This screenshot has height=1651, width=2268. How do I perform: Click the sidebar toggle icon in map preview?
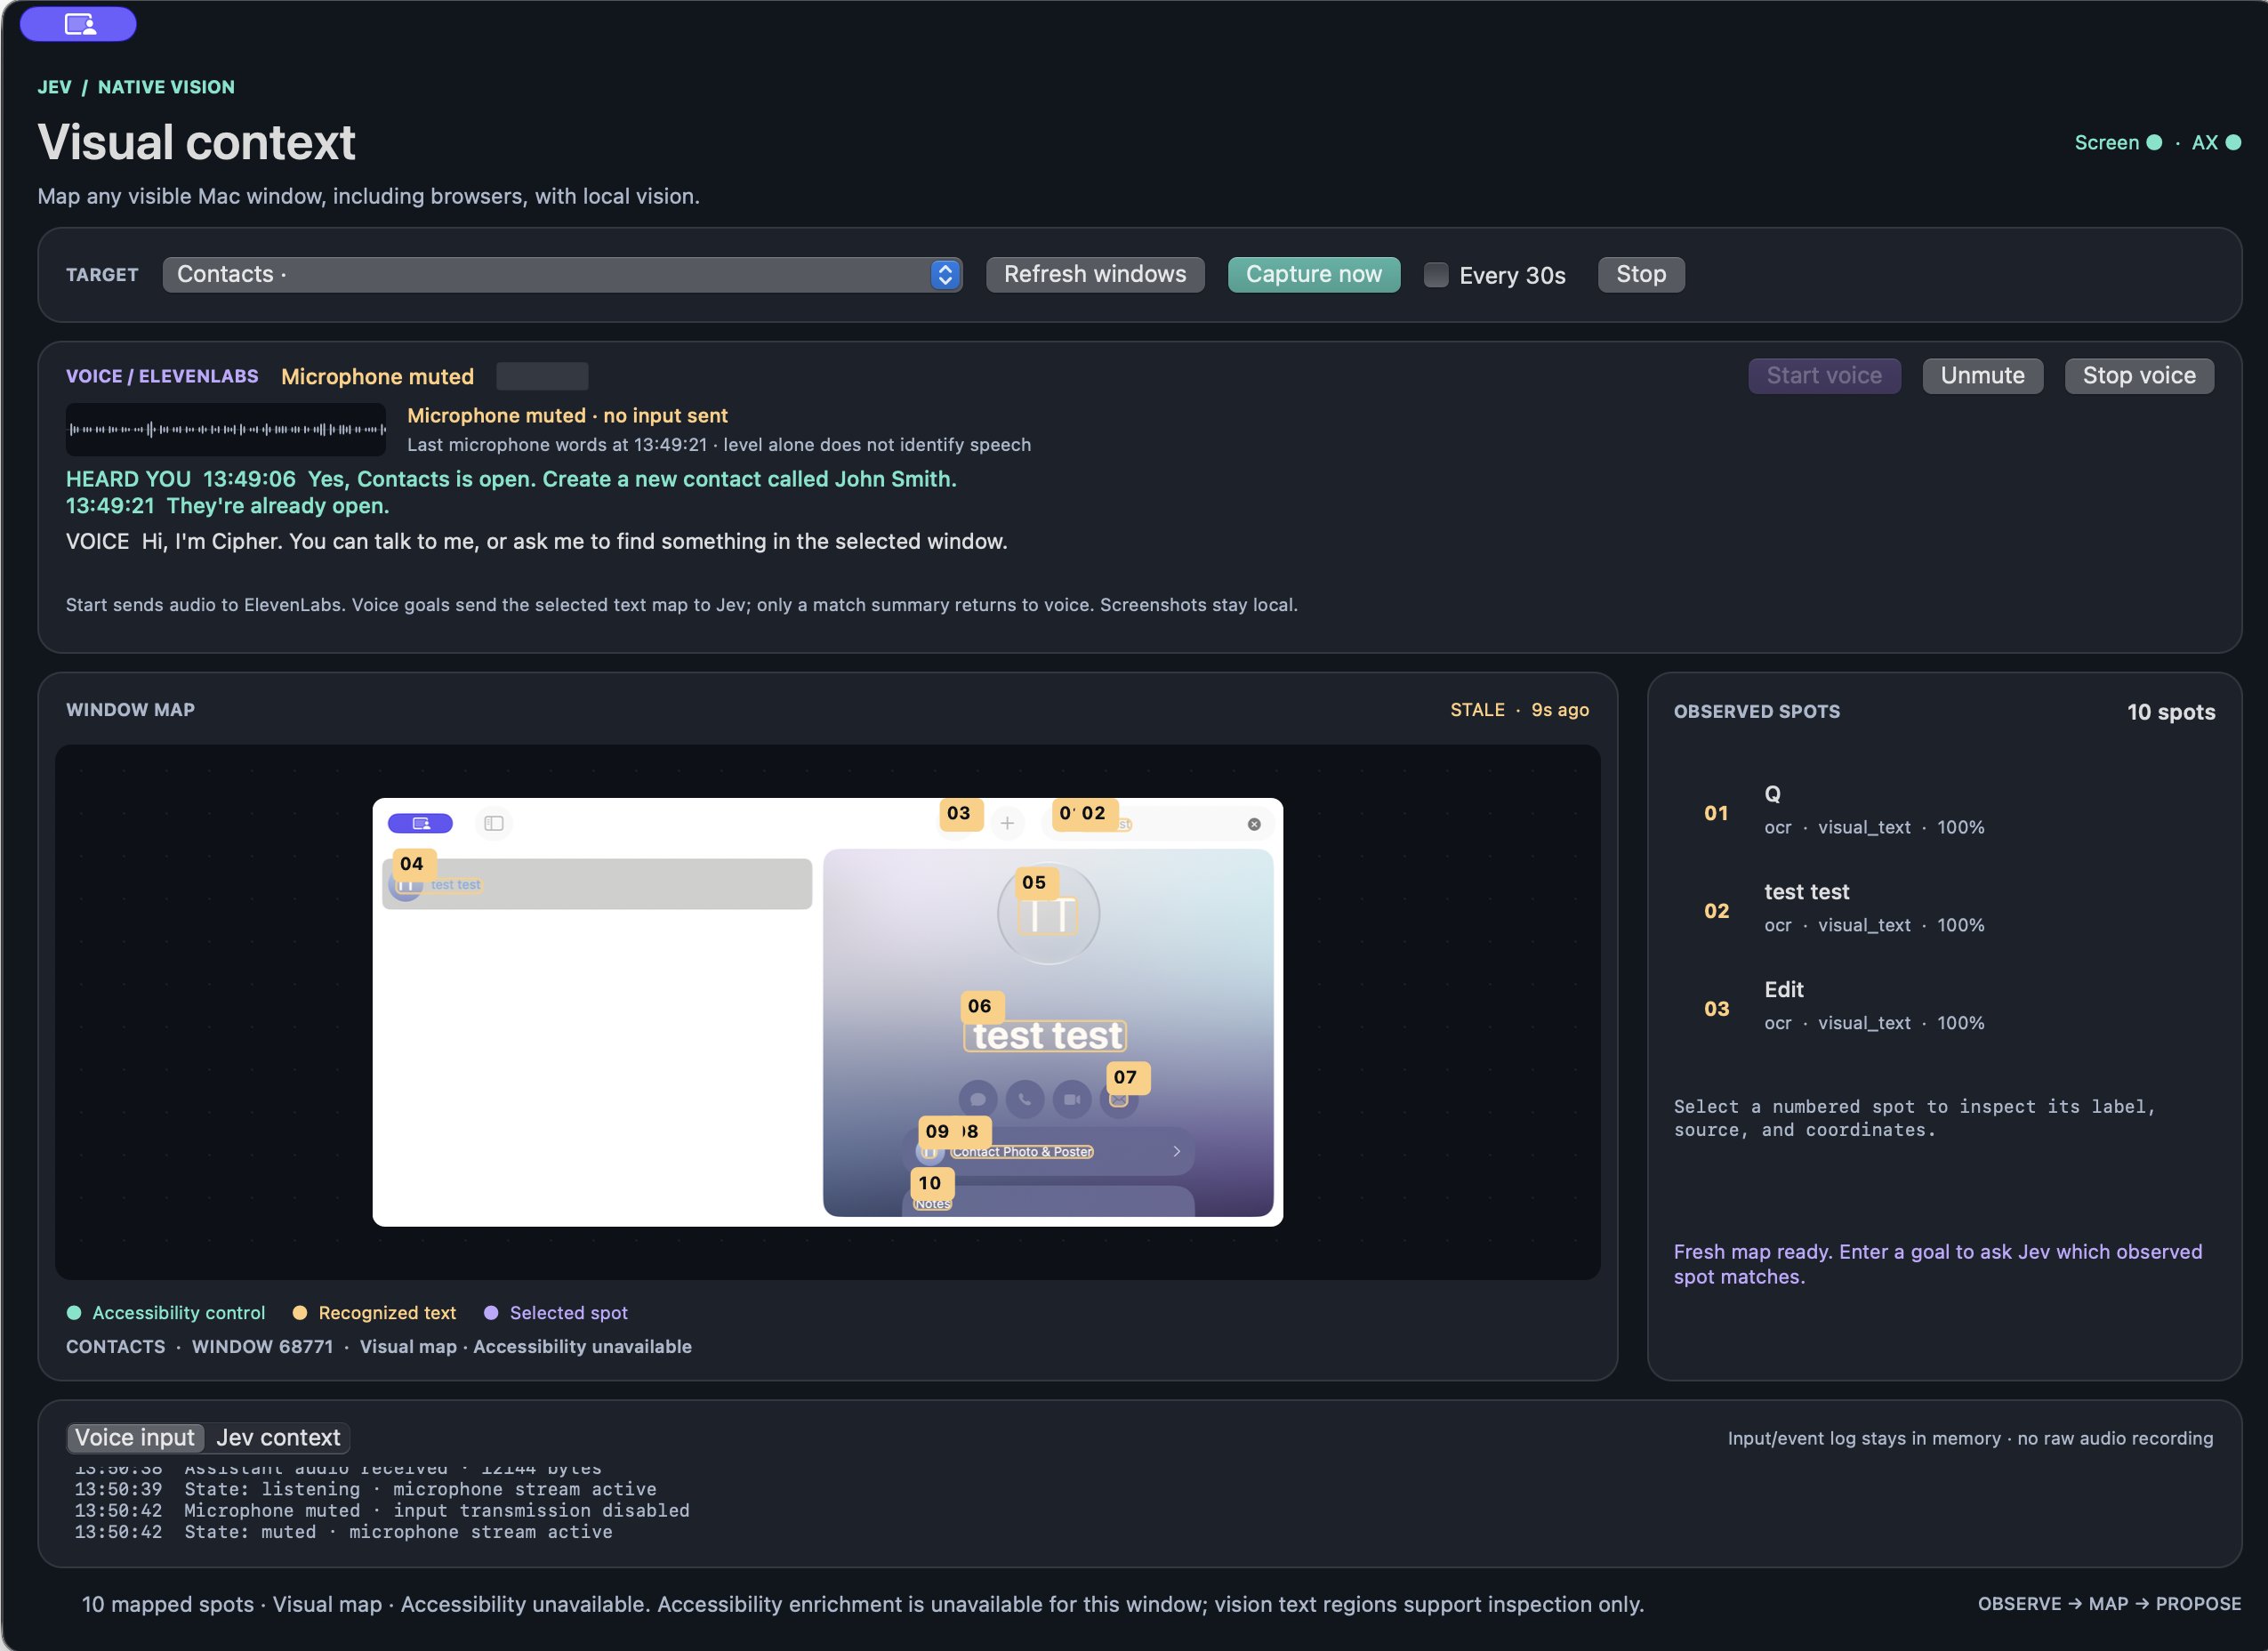494,823
